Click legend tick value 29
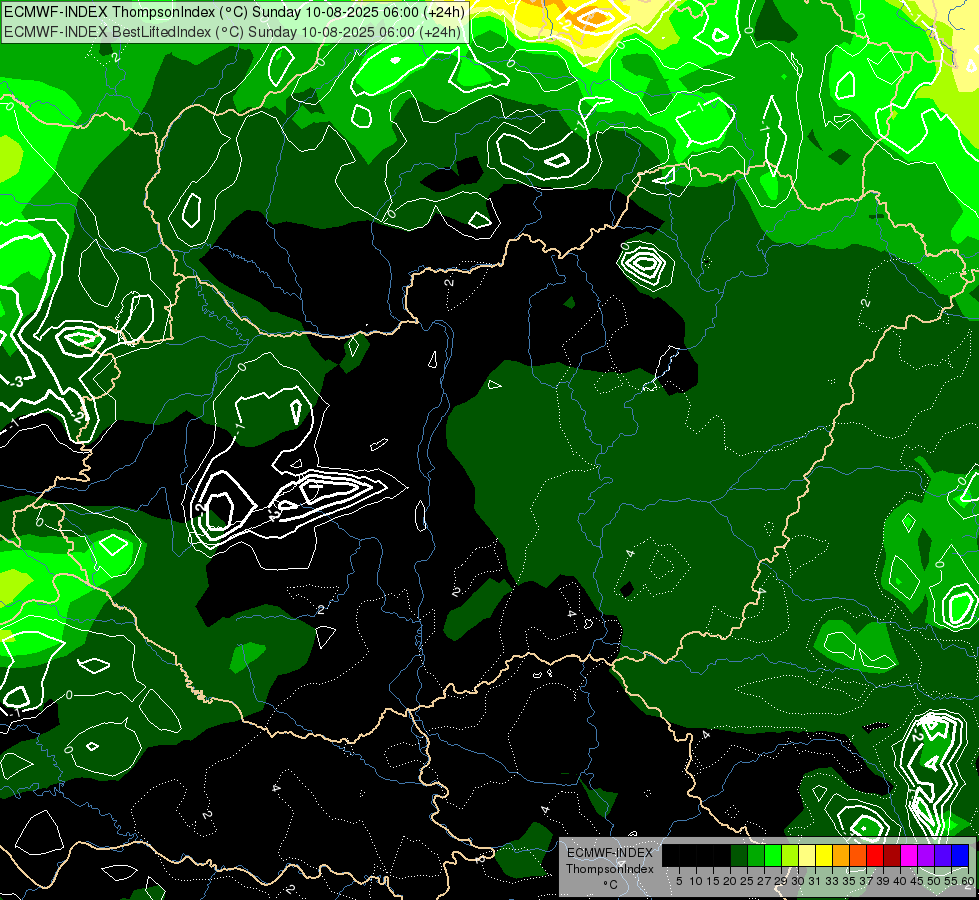Screen dimensions: 979x900 [781, 881]
